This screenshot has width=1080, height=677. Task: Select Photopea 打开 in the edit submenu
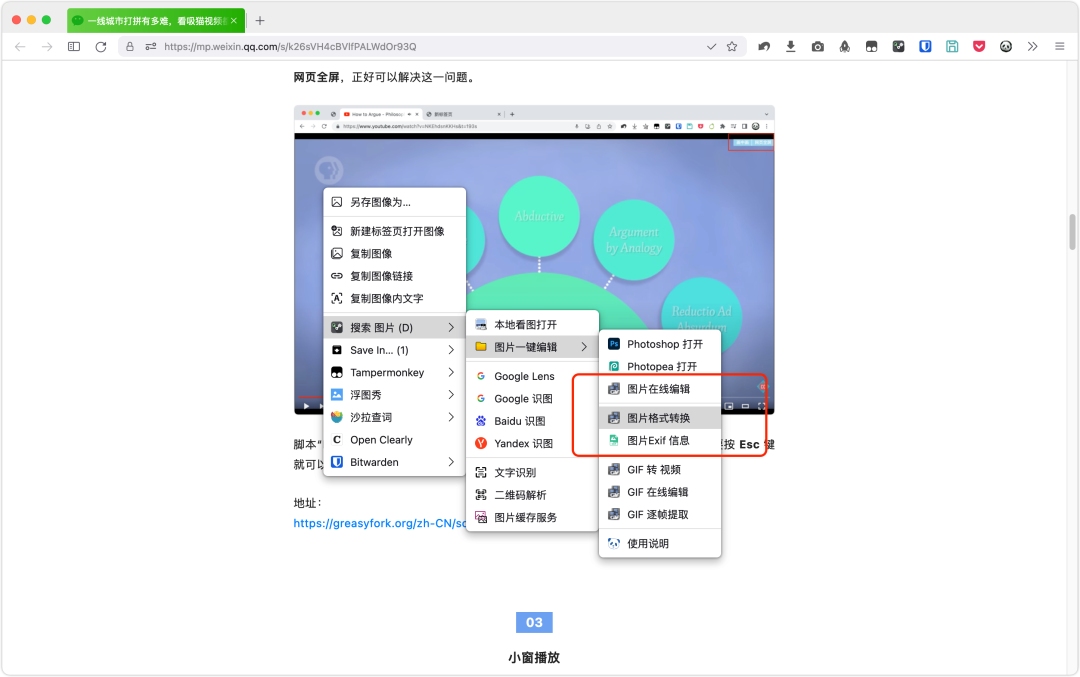click(x=660, y=366)
